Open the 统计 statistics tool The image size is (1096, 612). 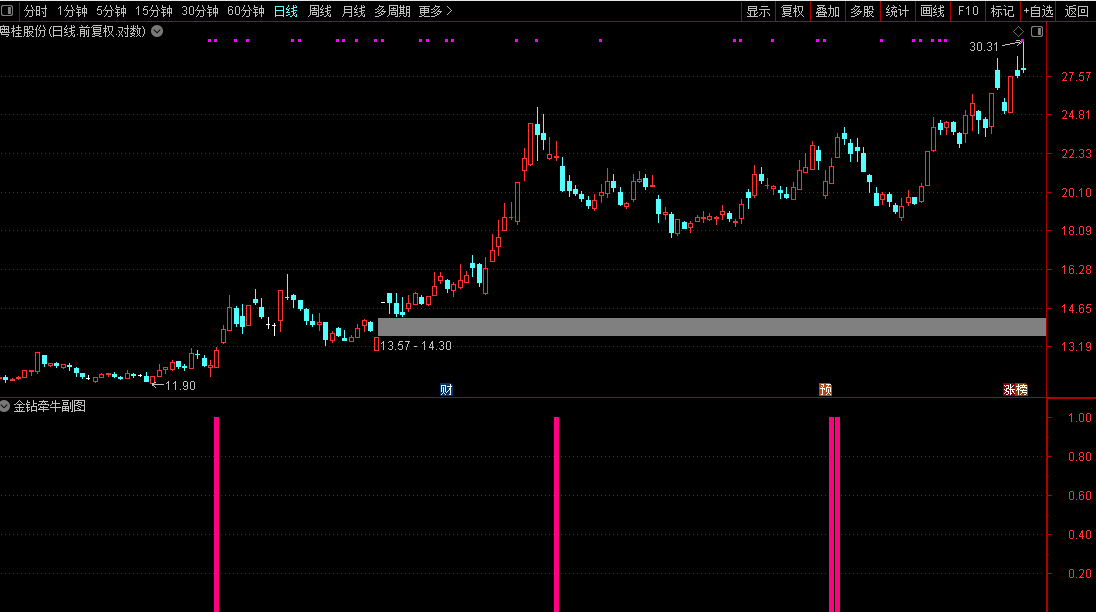(x=897, y=11)
